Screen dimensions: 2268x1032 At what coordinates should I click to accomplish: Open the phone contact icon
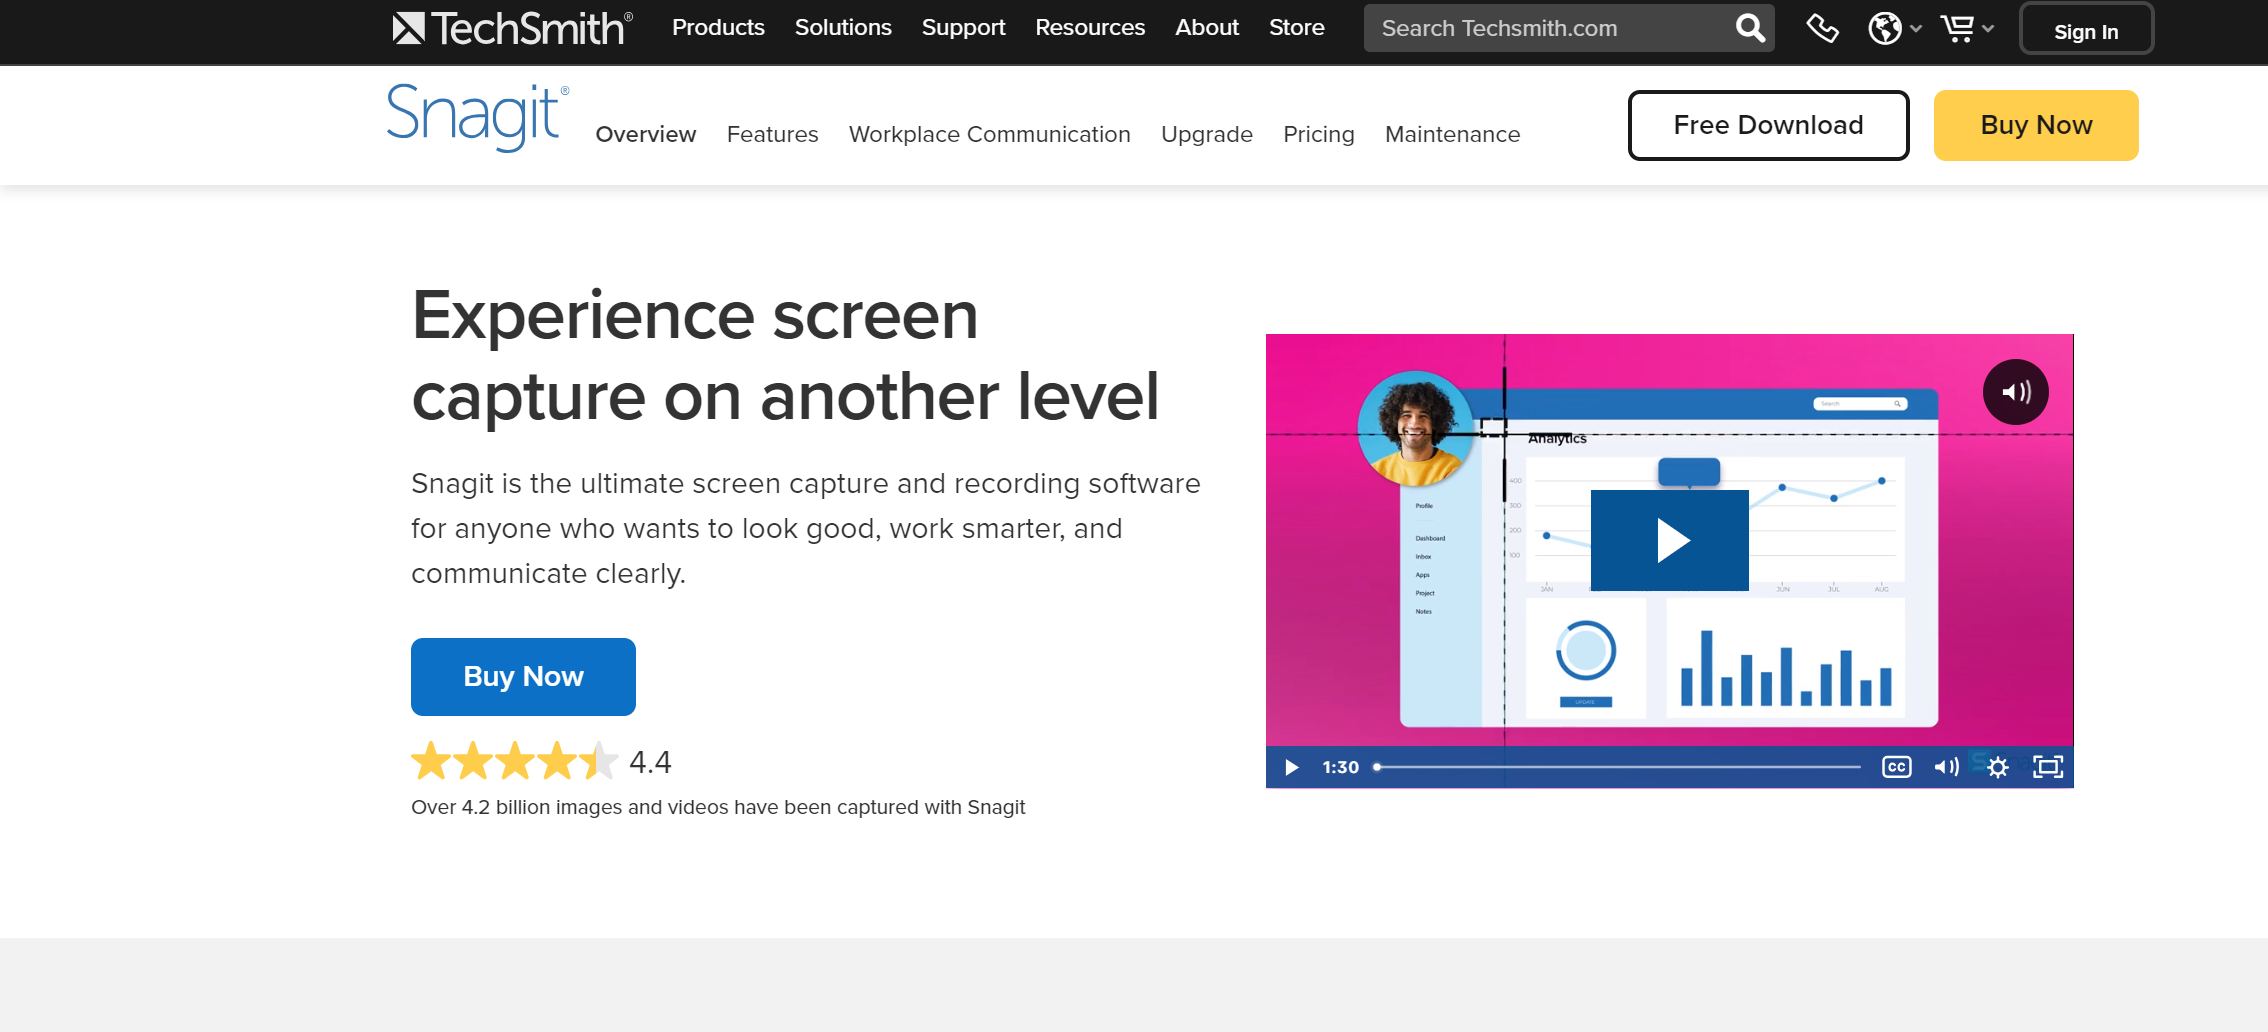(x=1822, y=28)
